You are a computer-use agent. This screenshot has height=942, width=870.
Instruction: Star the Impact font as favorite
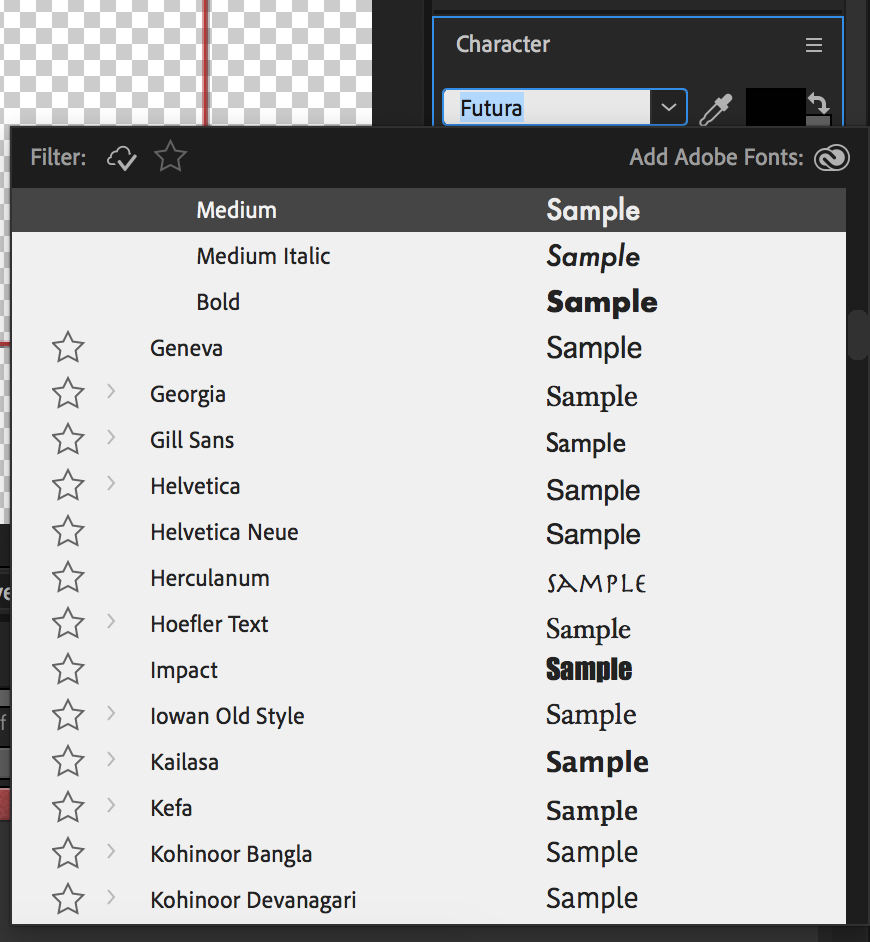coord(68,669)
